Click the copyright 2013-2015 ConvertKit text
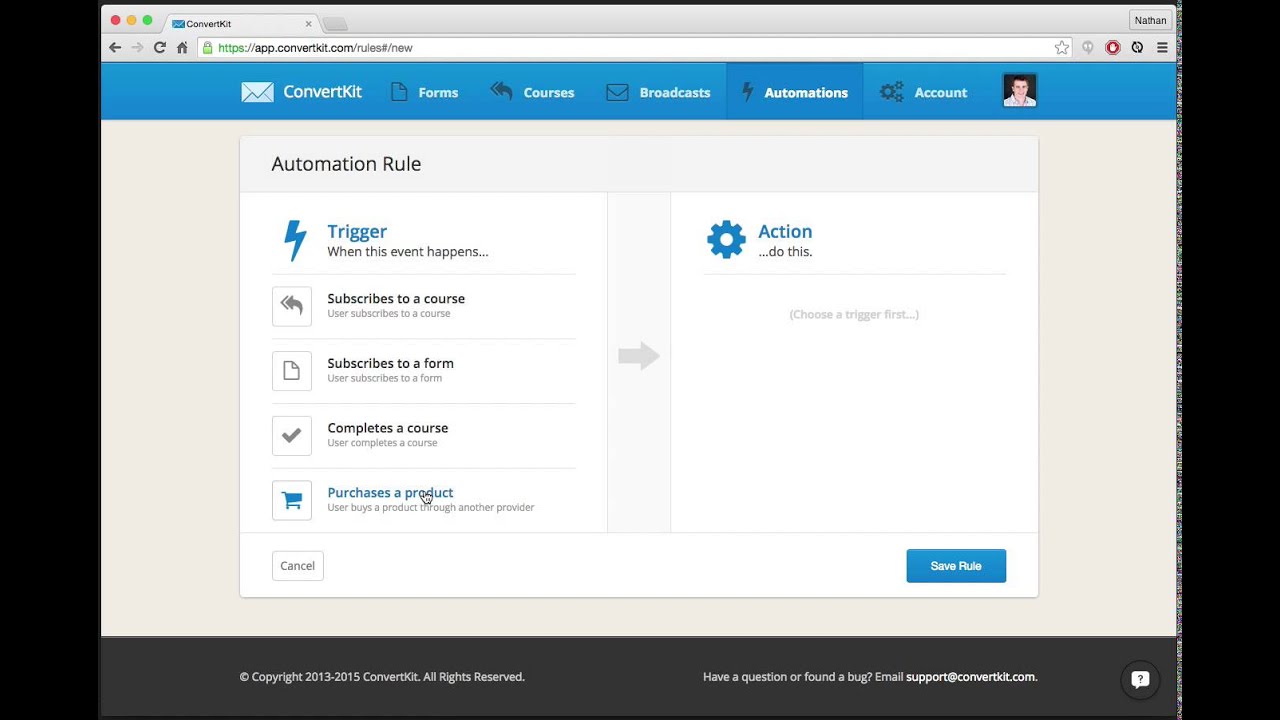Screen dimensions: 1280x720 point(382,677)
